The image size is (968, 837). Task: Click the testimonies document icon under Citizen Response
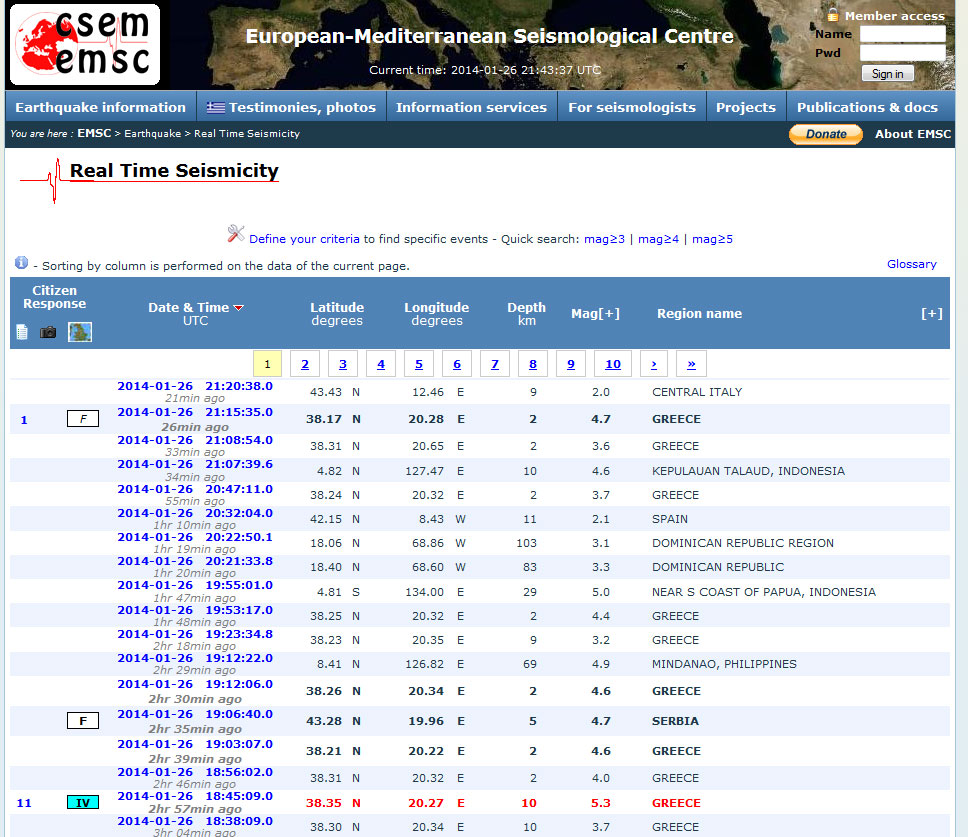click(22, 332)
